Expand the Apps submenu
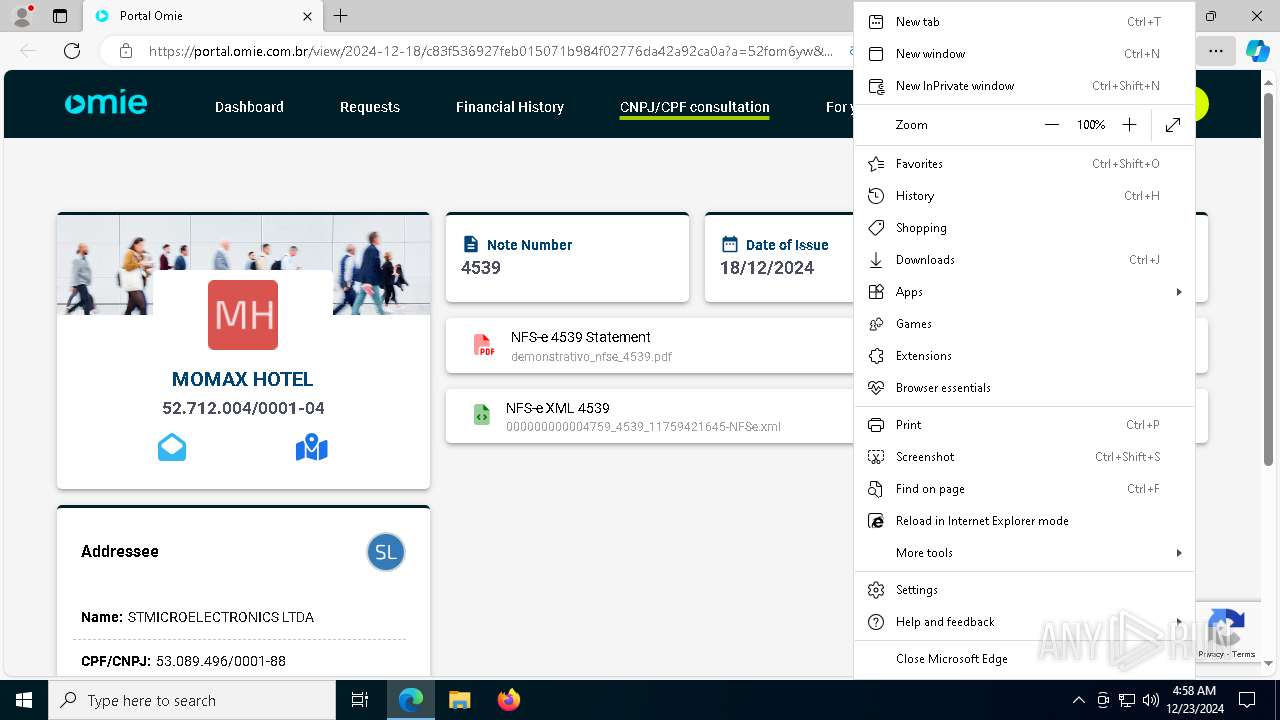 click(1024, 292)
